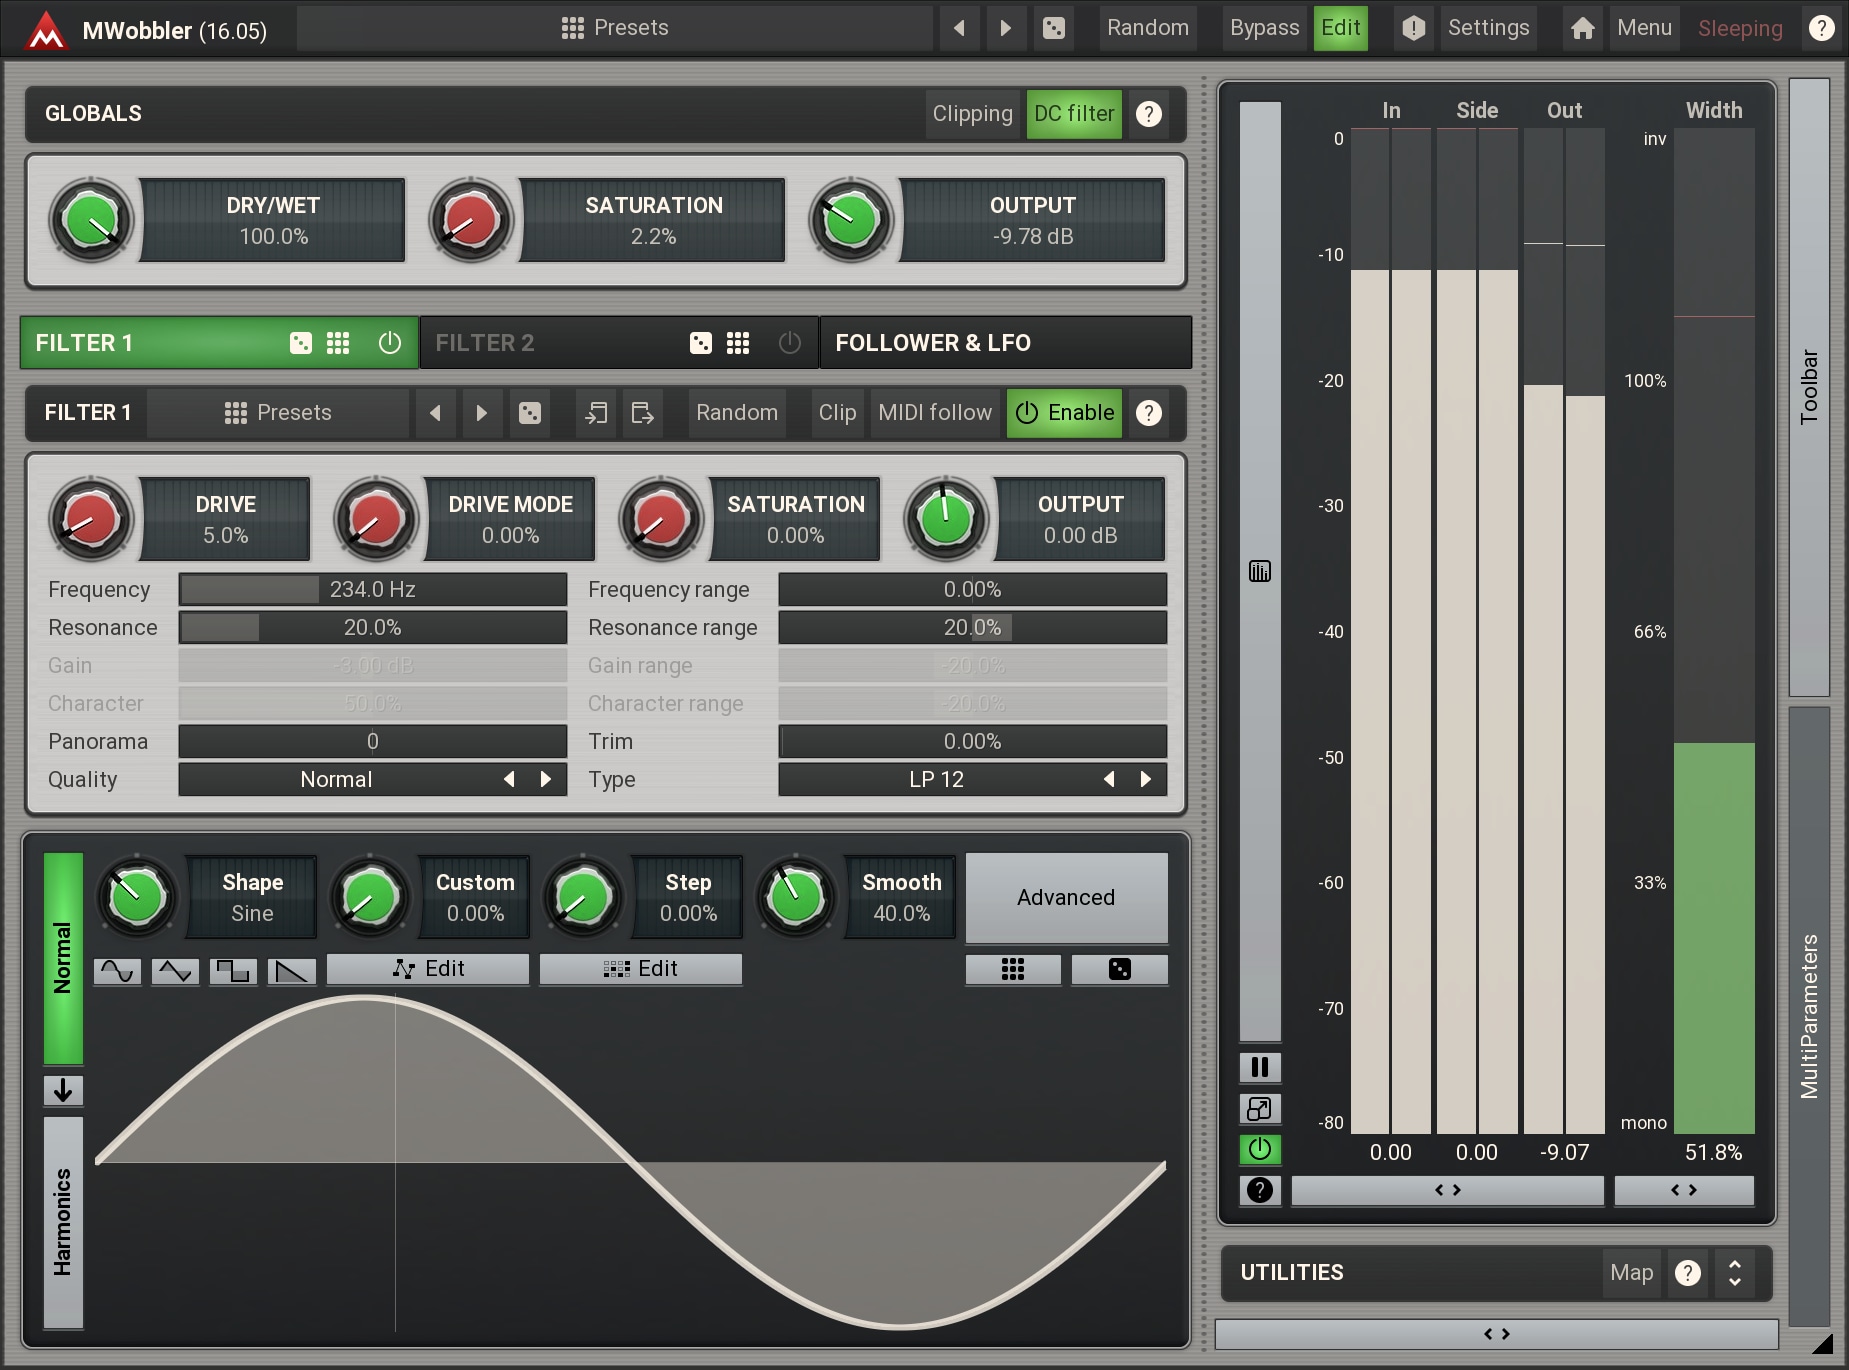Open the top-right help question mark
1849x1370 pixels.
coord(1821,28)
